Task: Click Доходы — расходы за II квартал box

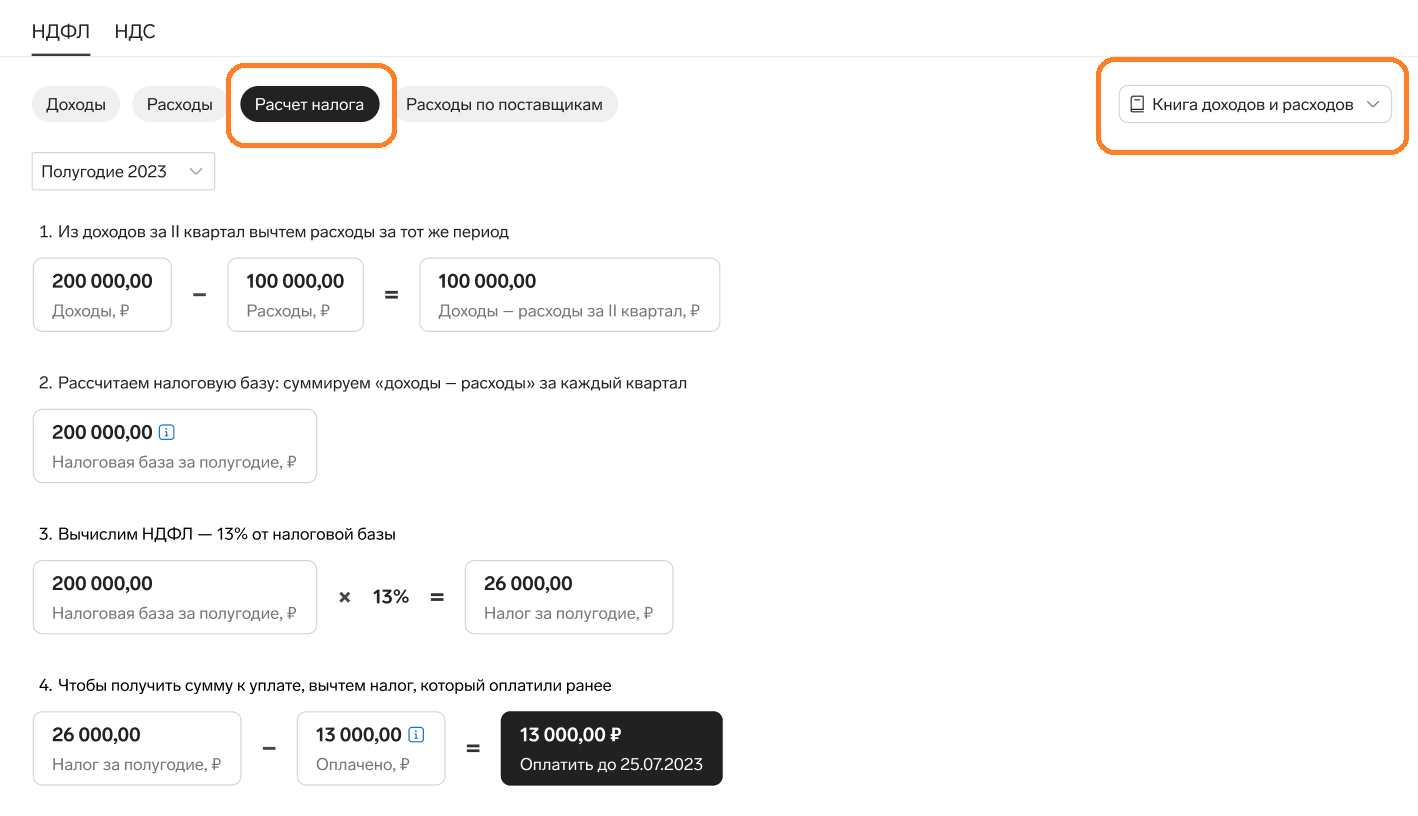Action: click(x=569, y=295)
